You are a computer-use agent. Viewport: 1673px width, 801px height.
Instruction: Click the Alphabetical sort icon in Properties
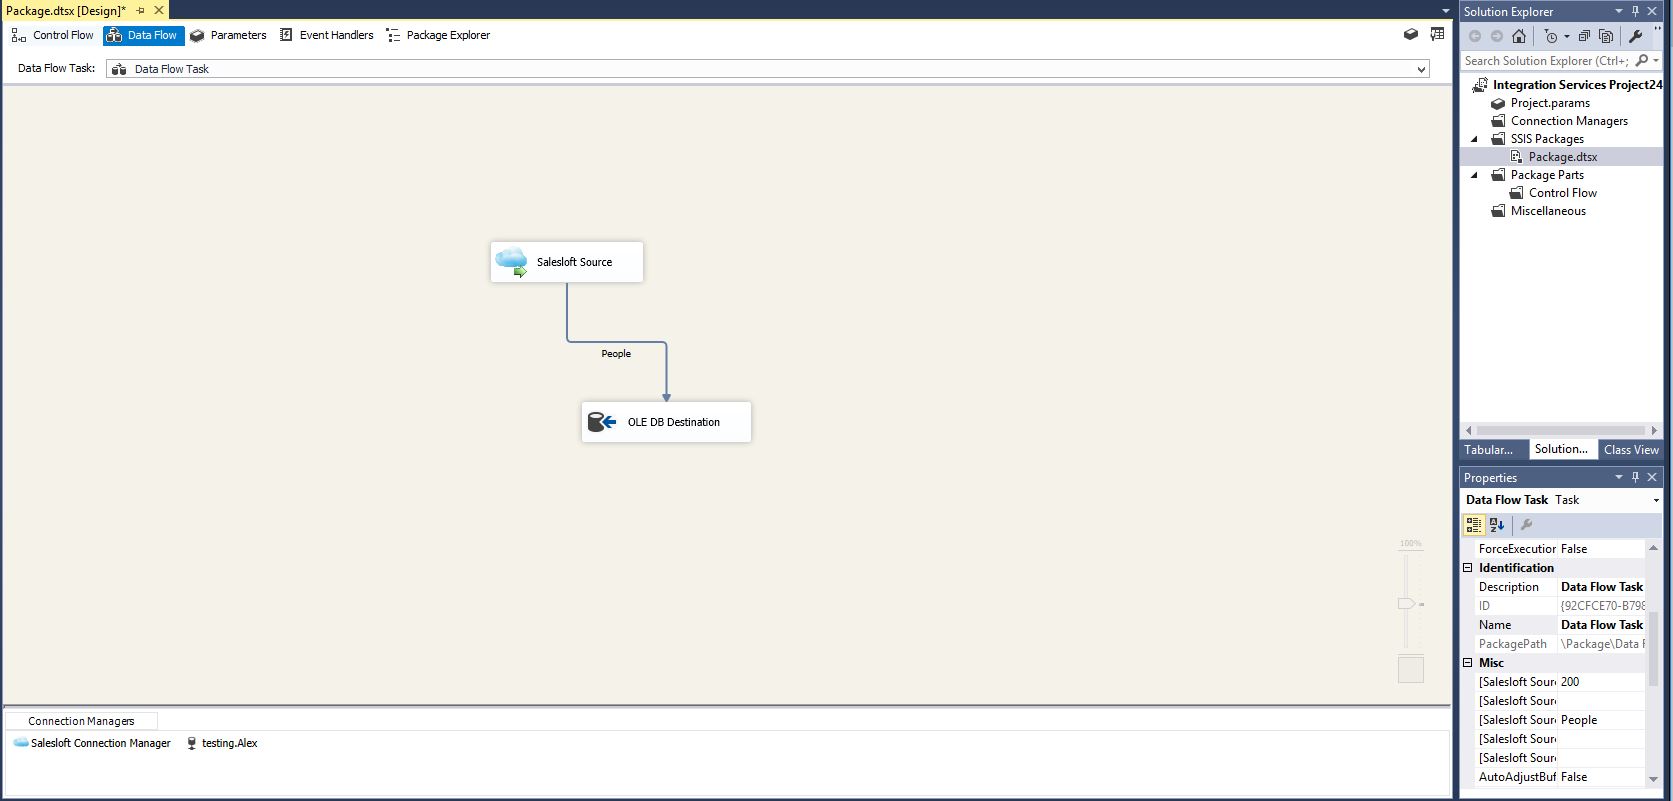pyautogui.click(x=1497, y=525)
